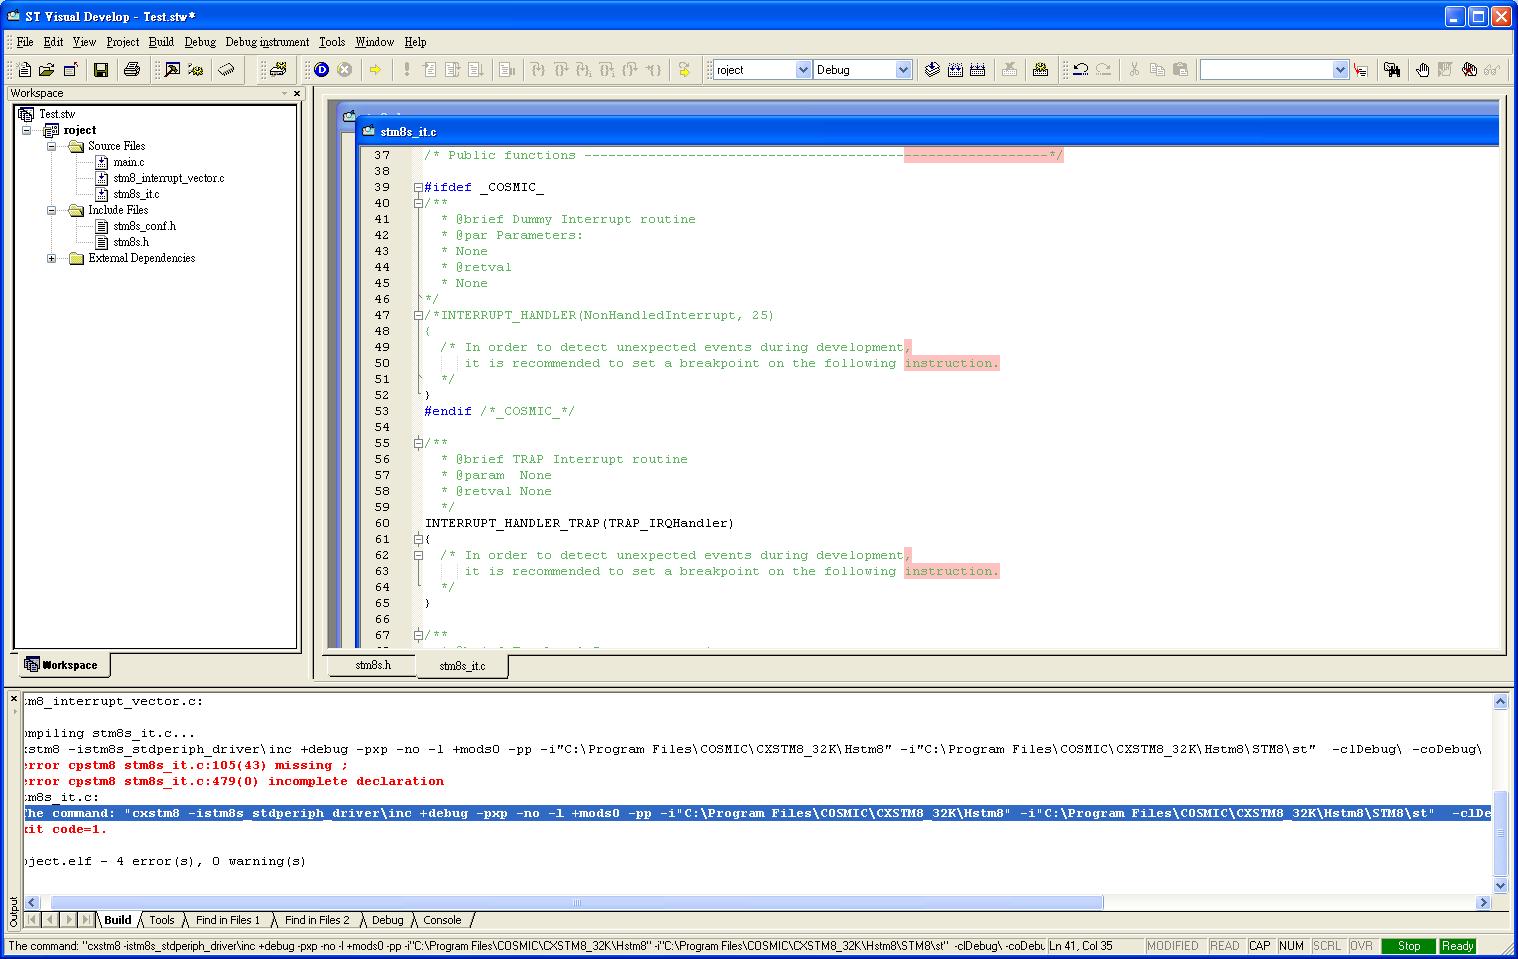The height and width of the screenshot is (959, 1518).
Task: Collapse the Source Files folder
Action: [x=51, y=146]
